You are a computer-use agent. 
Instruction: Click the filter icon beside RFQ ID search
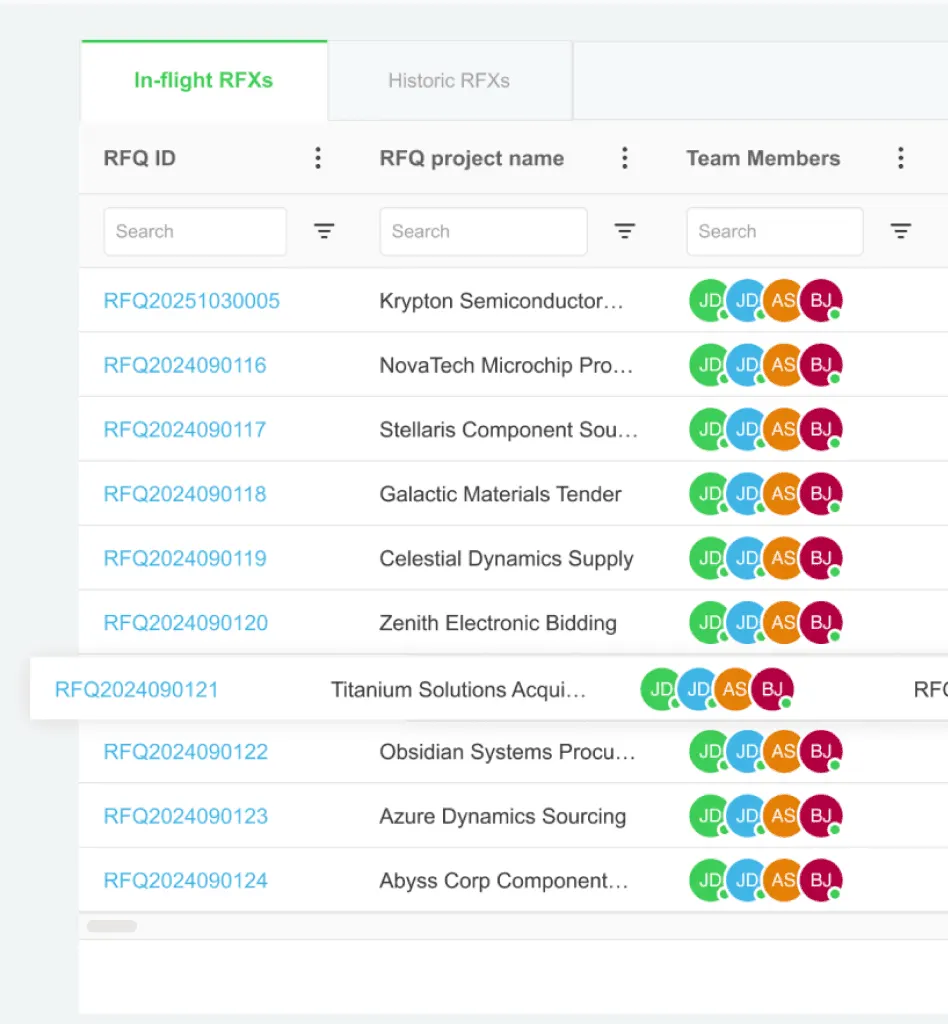pos(324,231)
